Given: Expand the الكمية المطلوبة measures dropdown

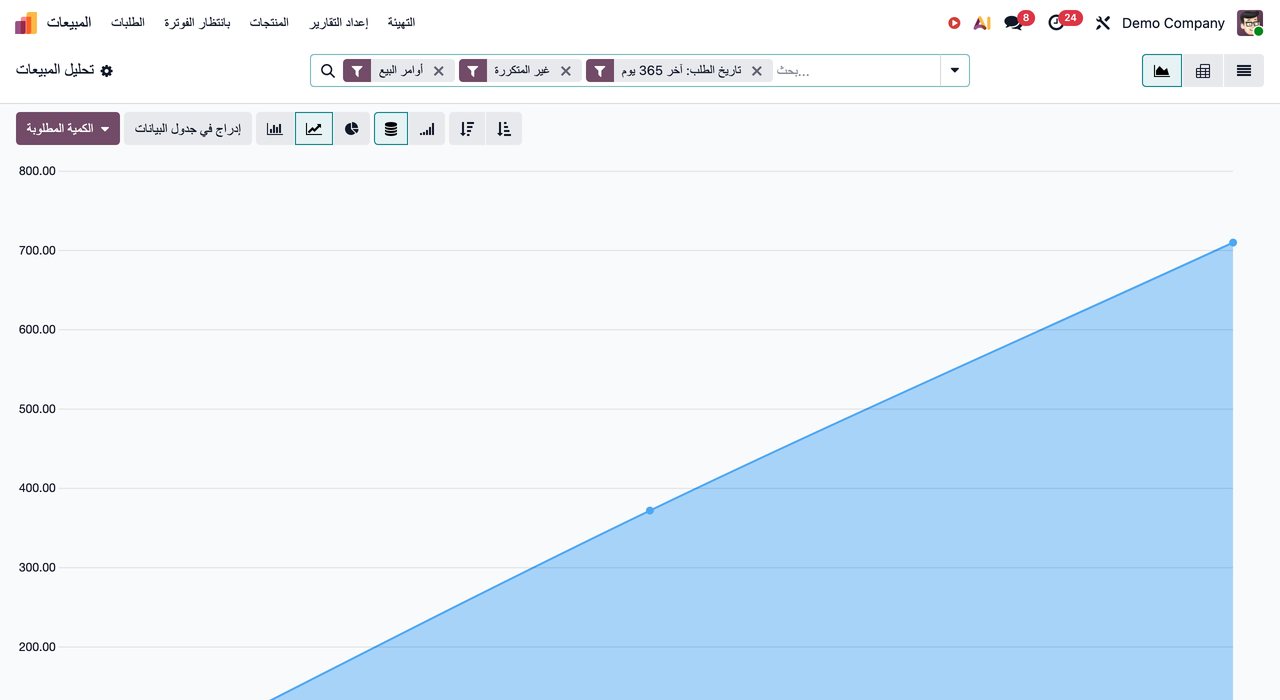Looking at the screenshot, I should 68,129.
